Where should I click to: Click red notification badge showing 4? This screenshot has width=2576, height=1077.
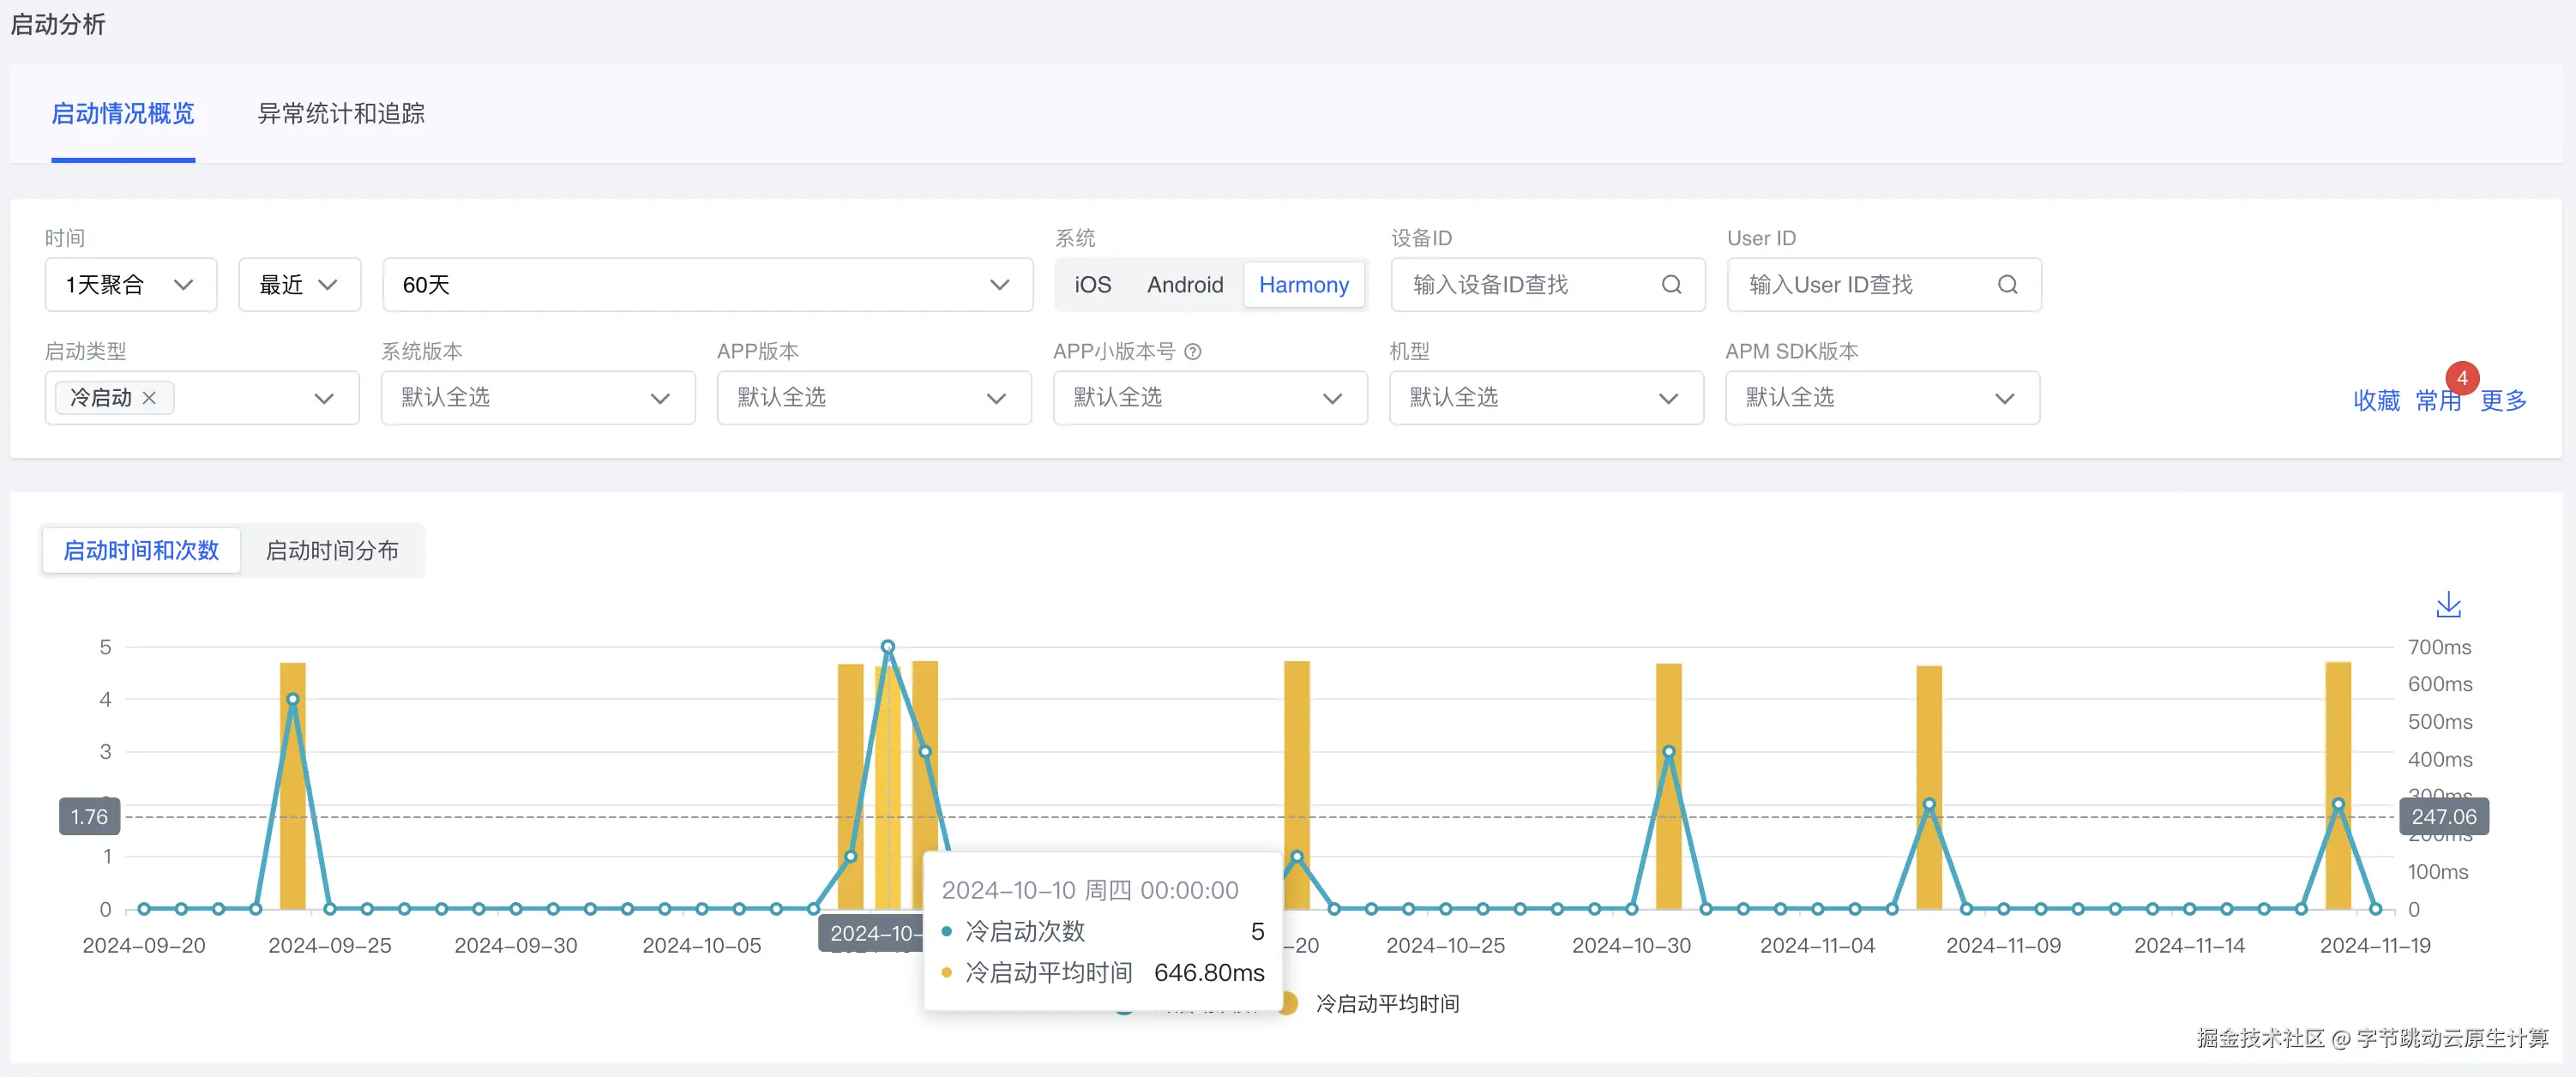tap(2461, 378)
